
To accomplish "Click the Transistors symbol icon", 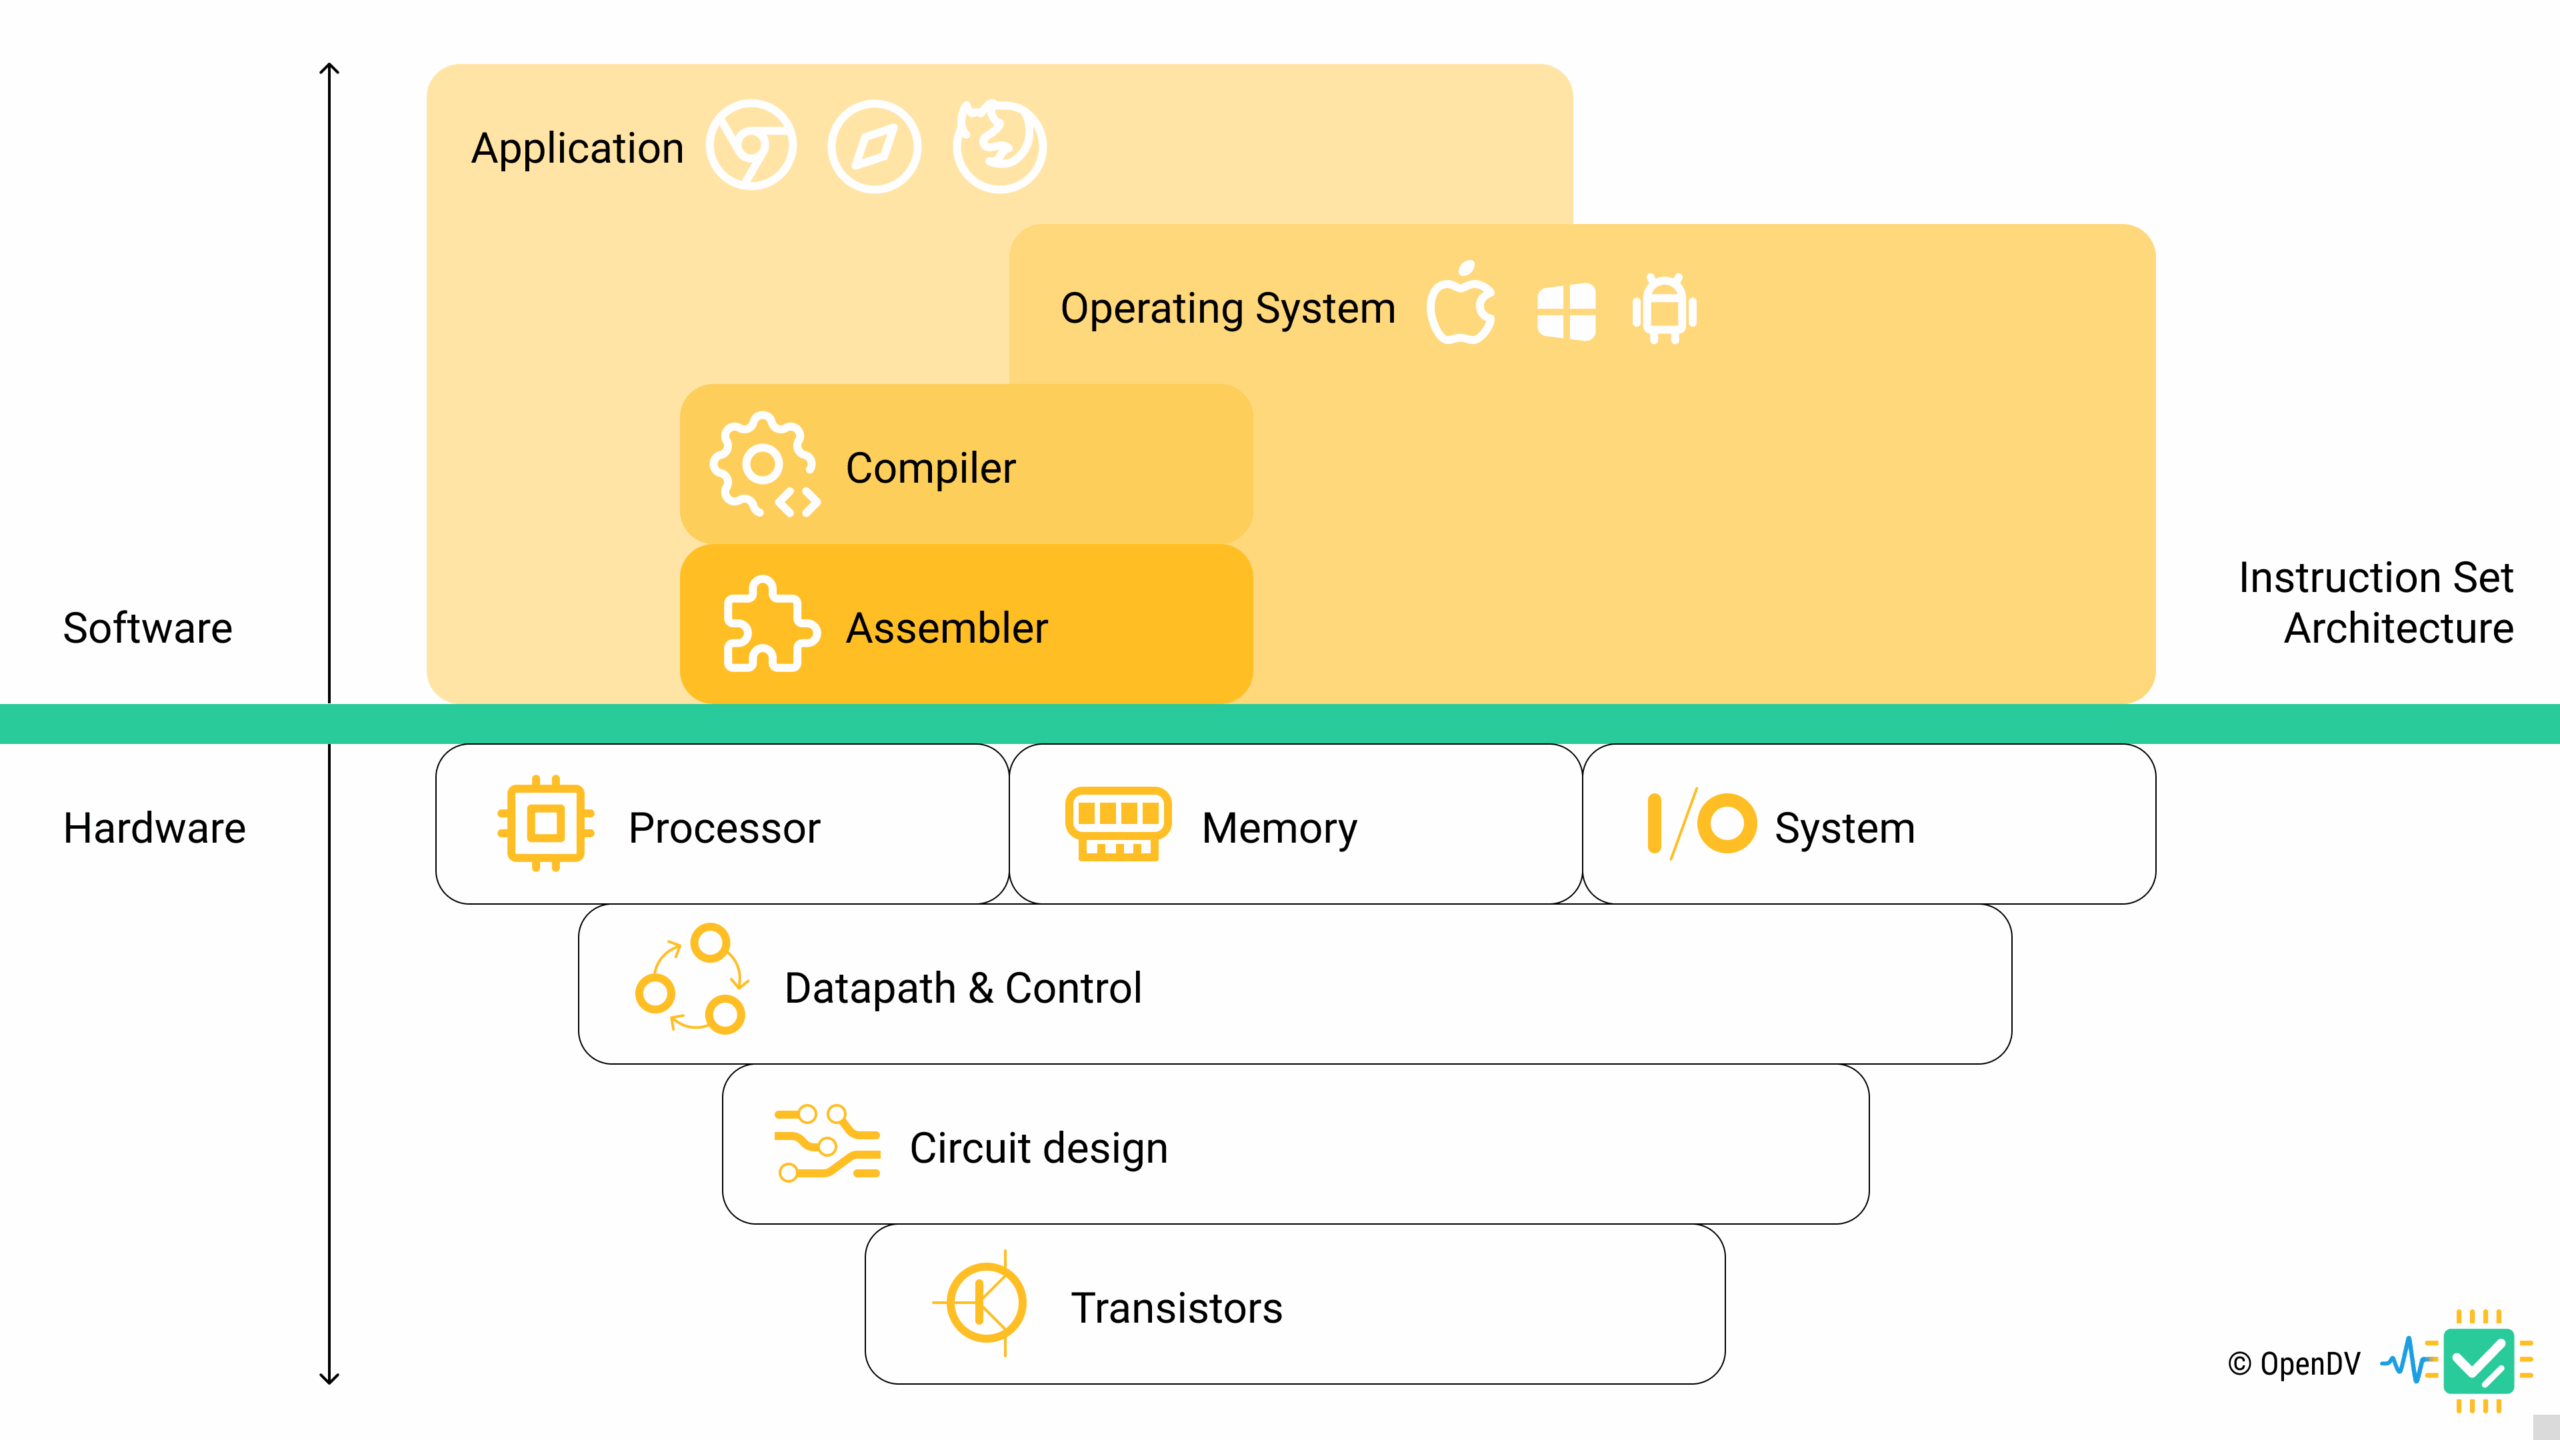I will 985,1303.
